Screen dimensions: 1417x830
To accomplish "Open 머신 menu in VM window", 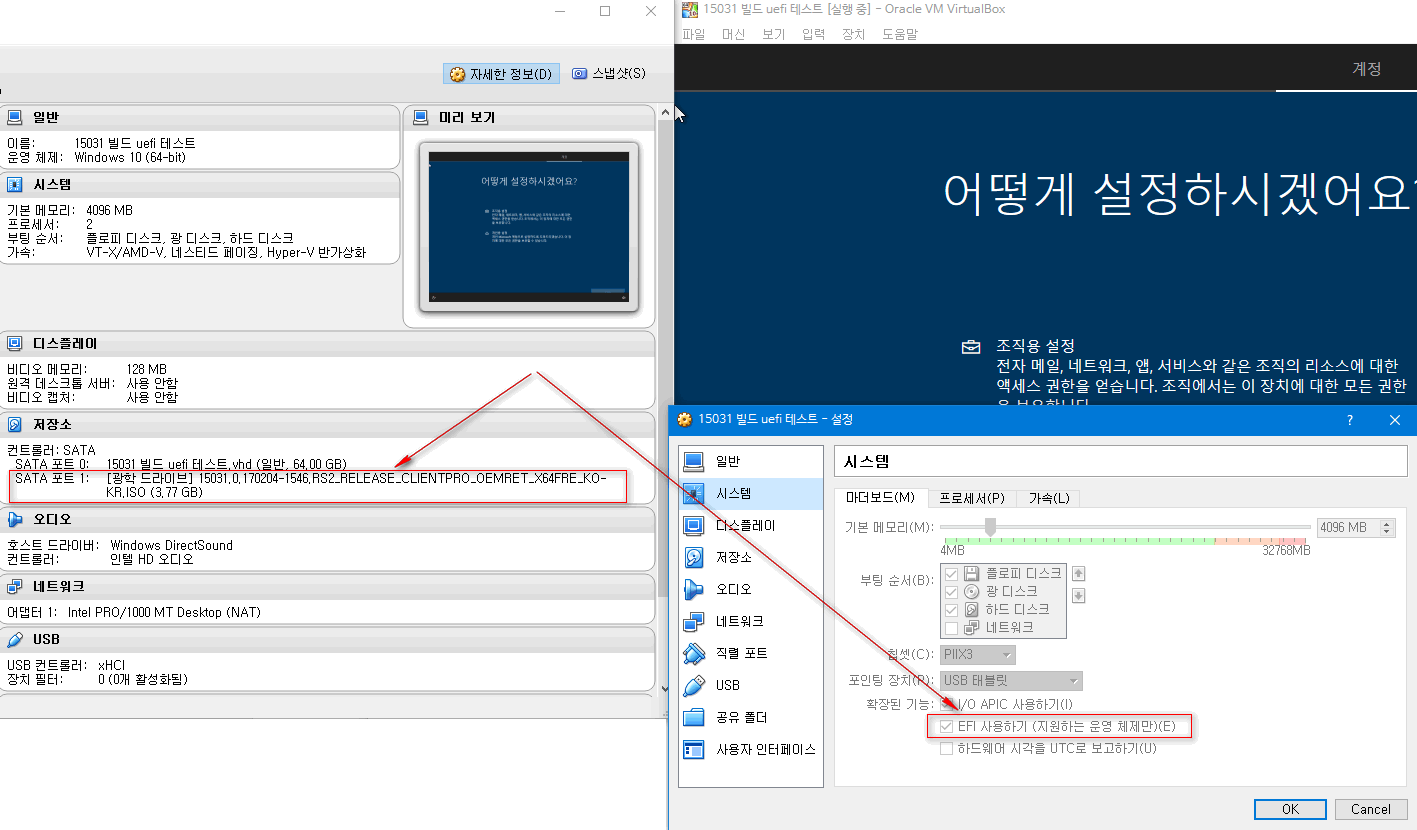I will 733,34.
